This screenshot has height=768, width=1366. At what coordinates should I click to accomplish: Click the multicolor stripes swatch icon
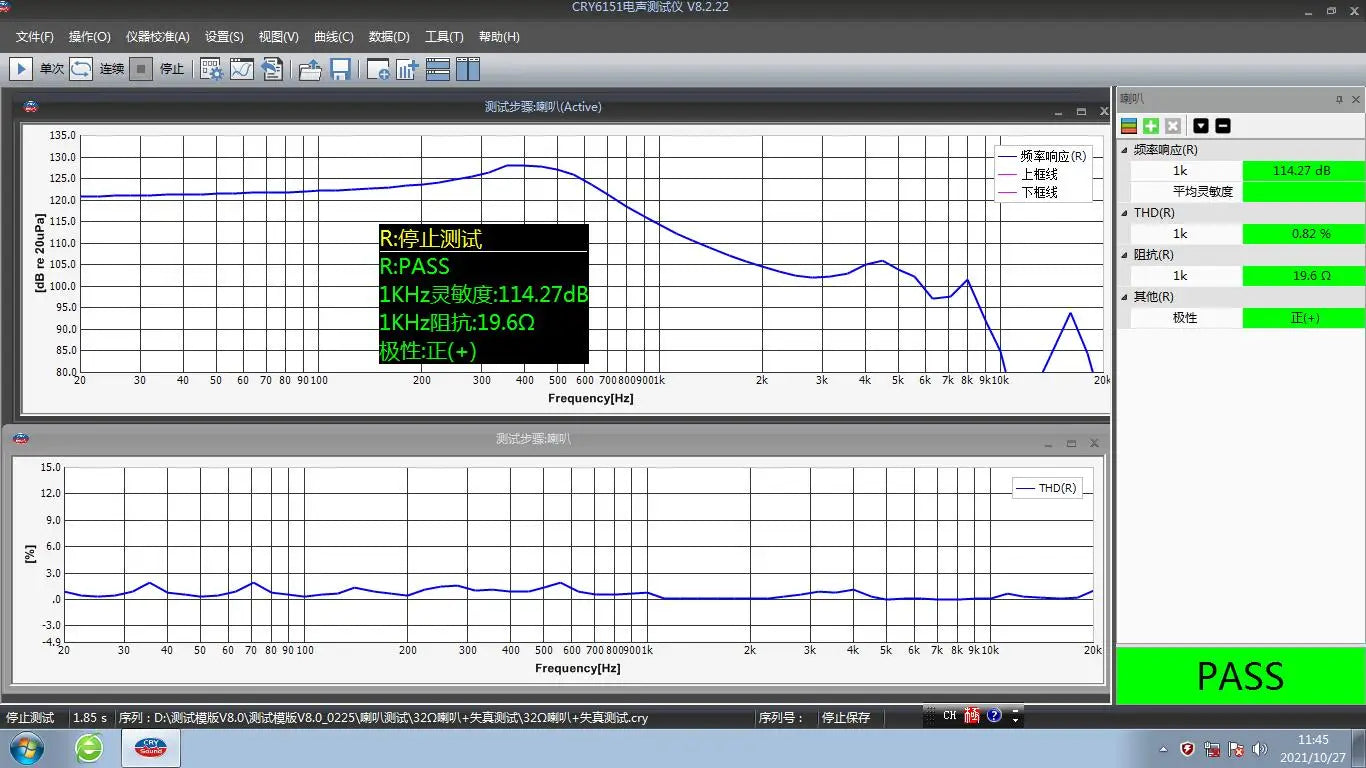(1129, 126)
